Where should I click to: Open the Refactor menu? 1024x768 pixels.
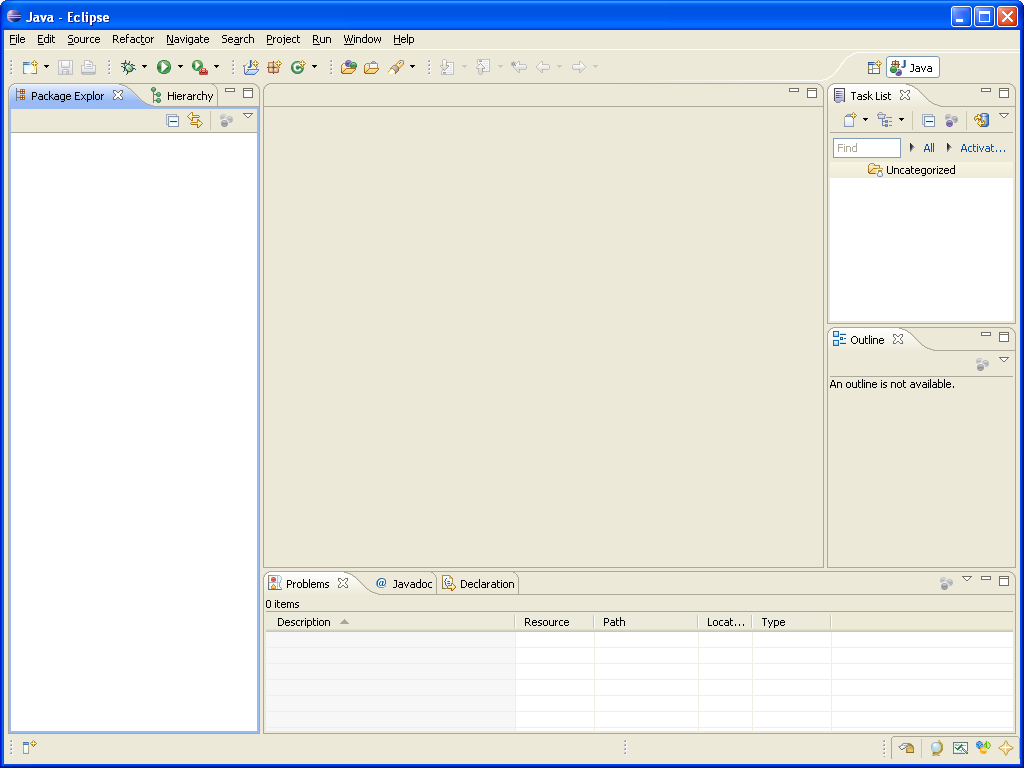tap(133, 39)
